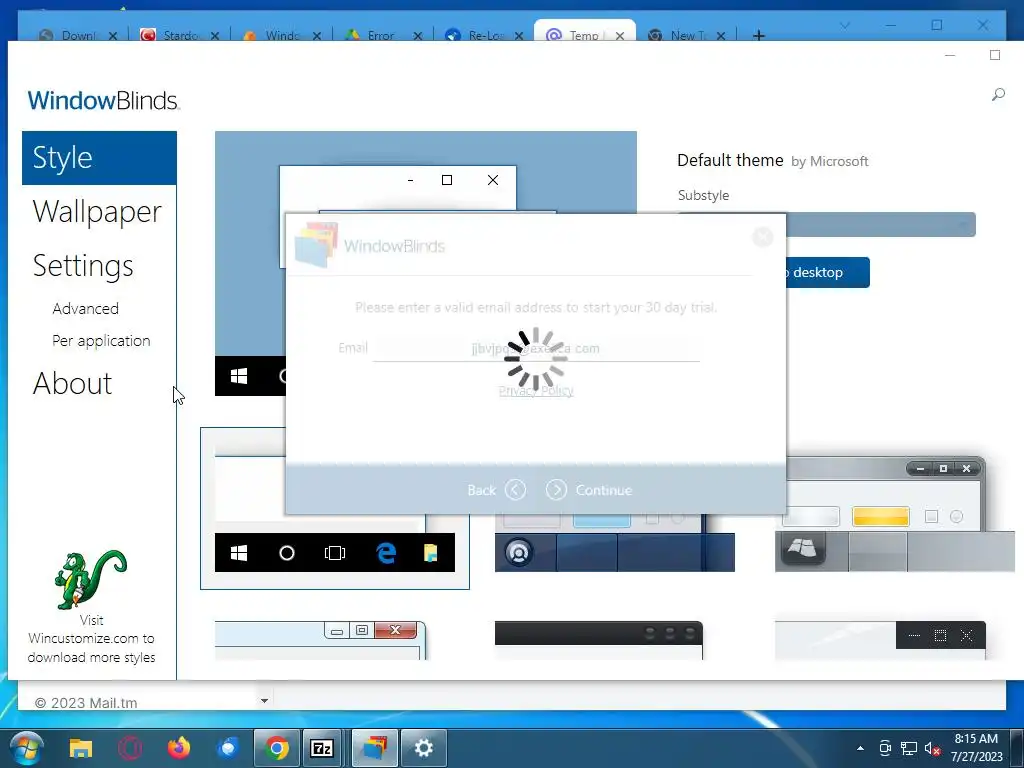Open the Privacy Policy link
Viewport: 1024px width, 768px height.
point(536,391)
